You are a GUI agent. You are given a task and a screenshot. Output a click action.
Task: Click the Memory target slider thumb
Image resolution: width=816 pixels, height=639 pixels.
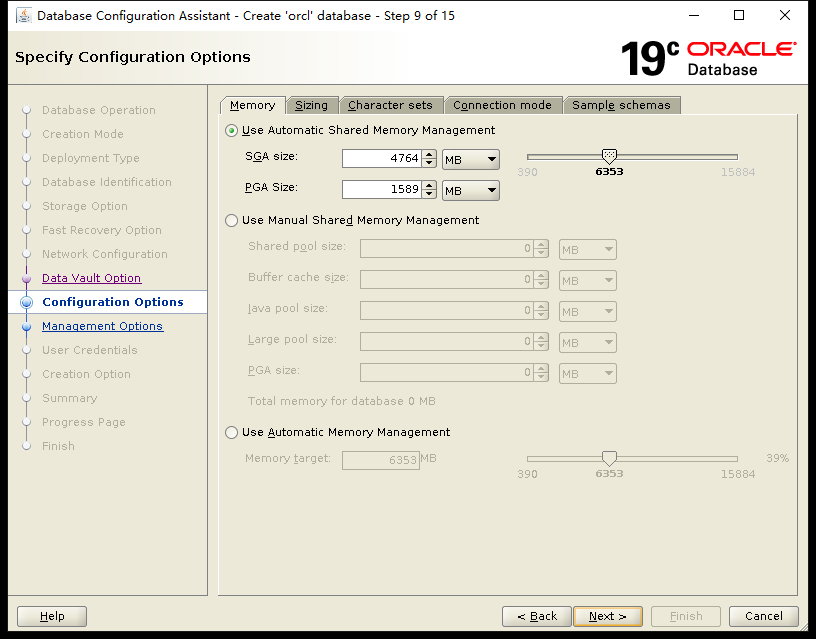(x=609, y=458)
